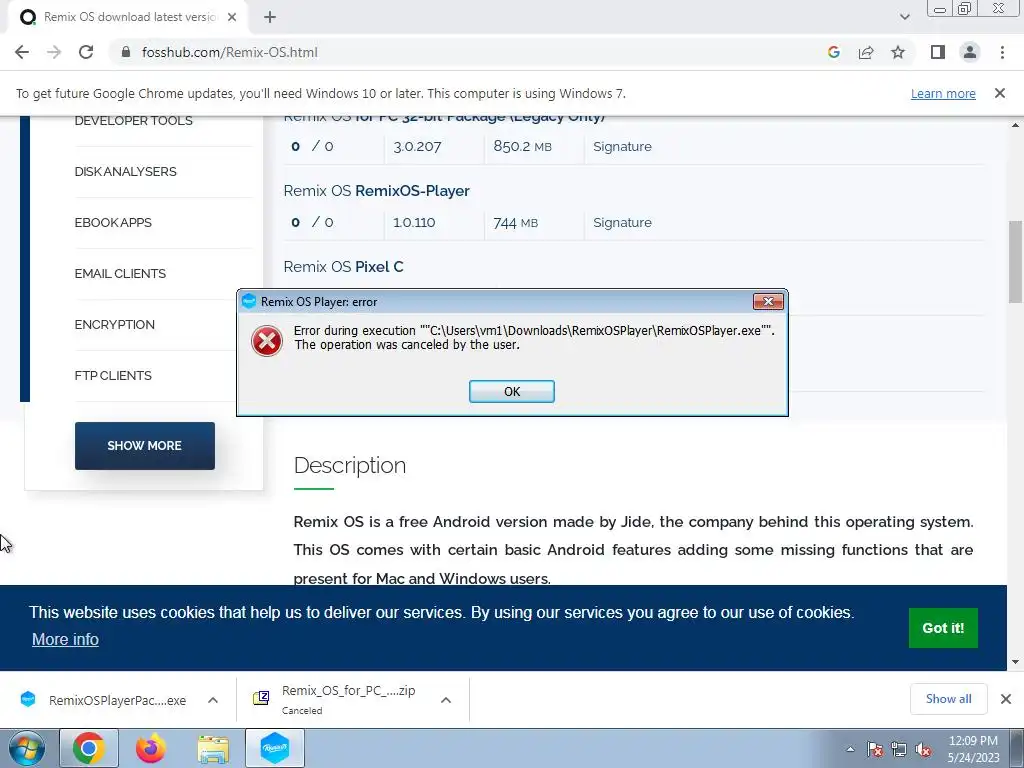
Task: Open the Remix OS RemixOS-Player download link
Action: [376, 191]
